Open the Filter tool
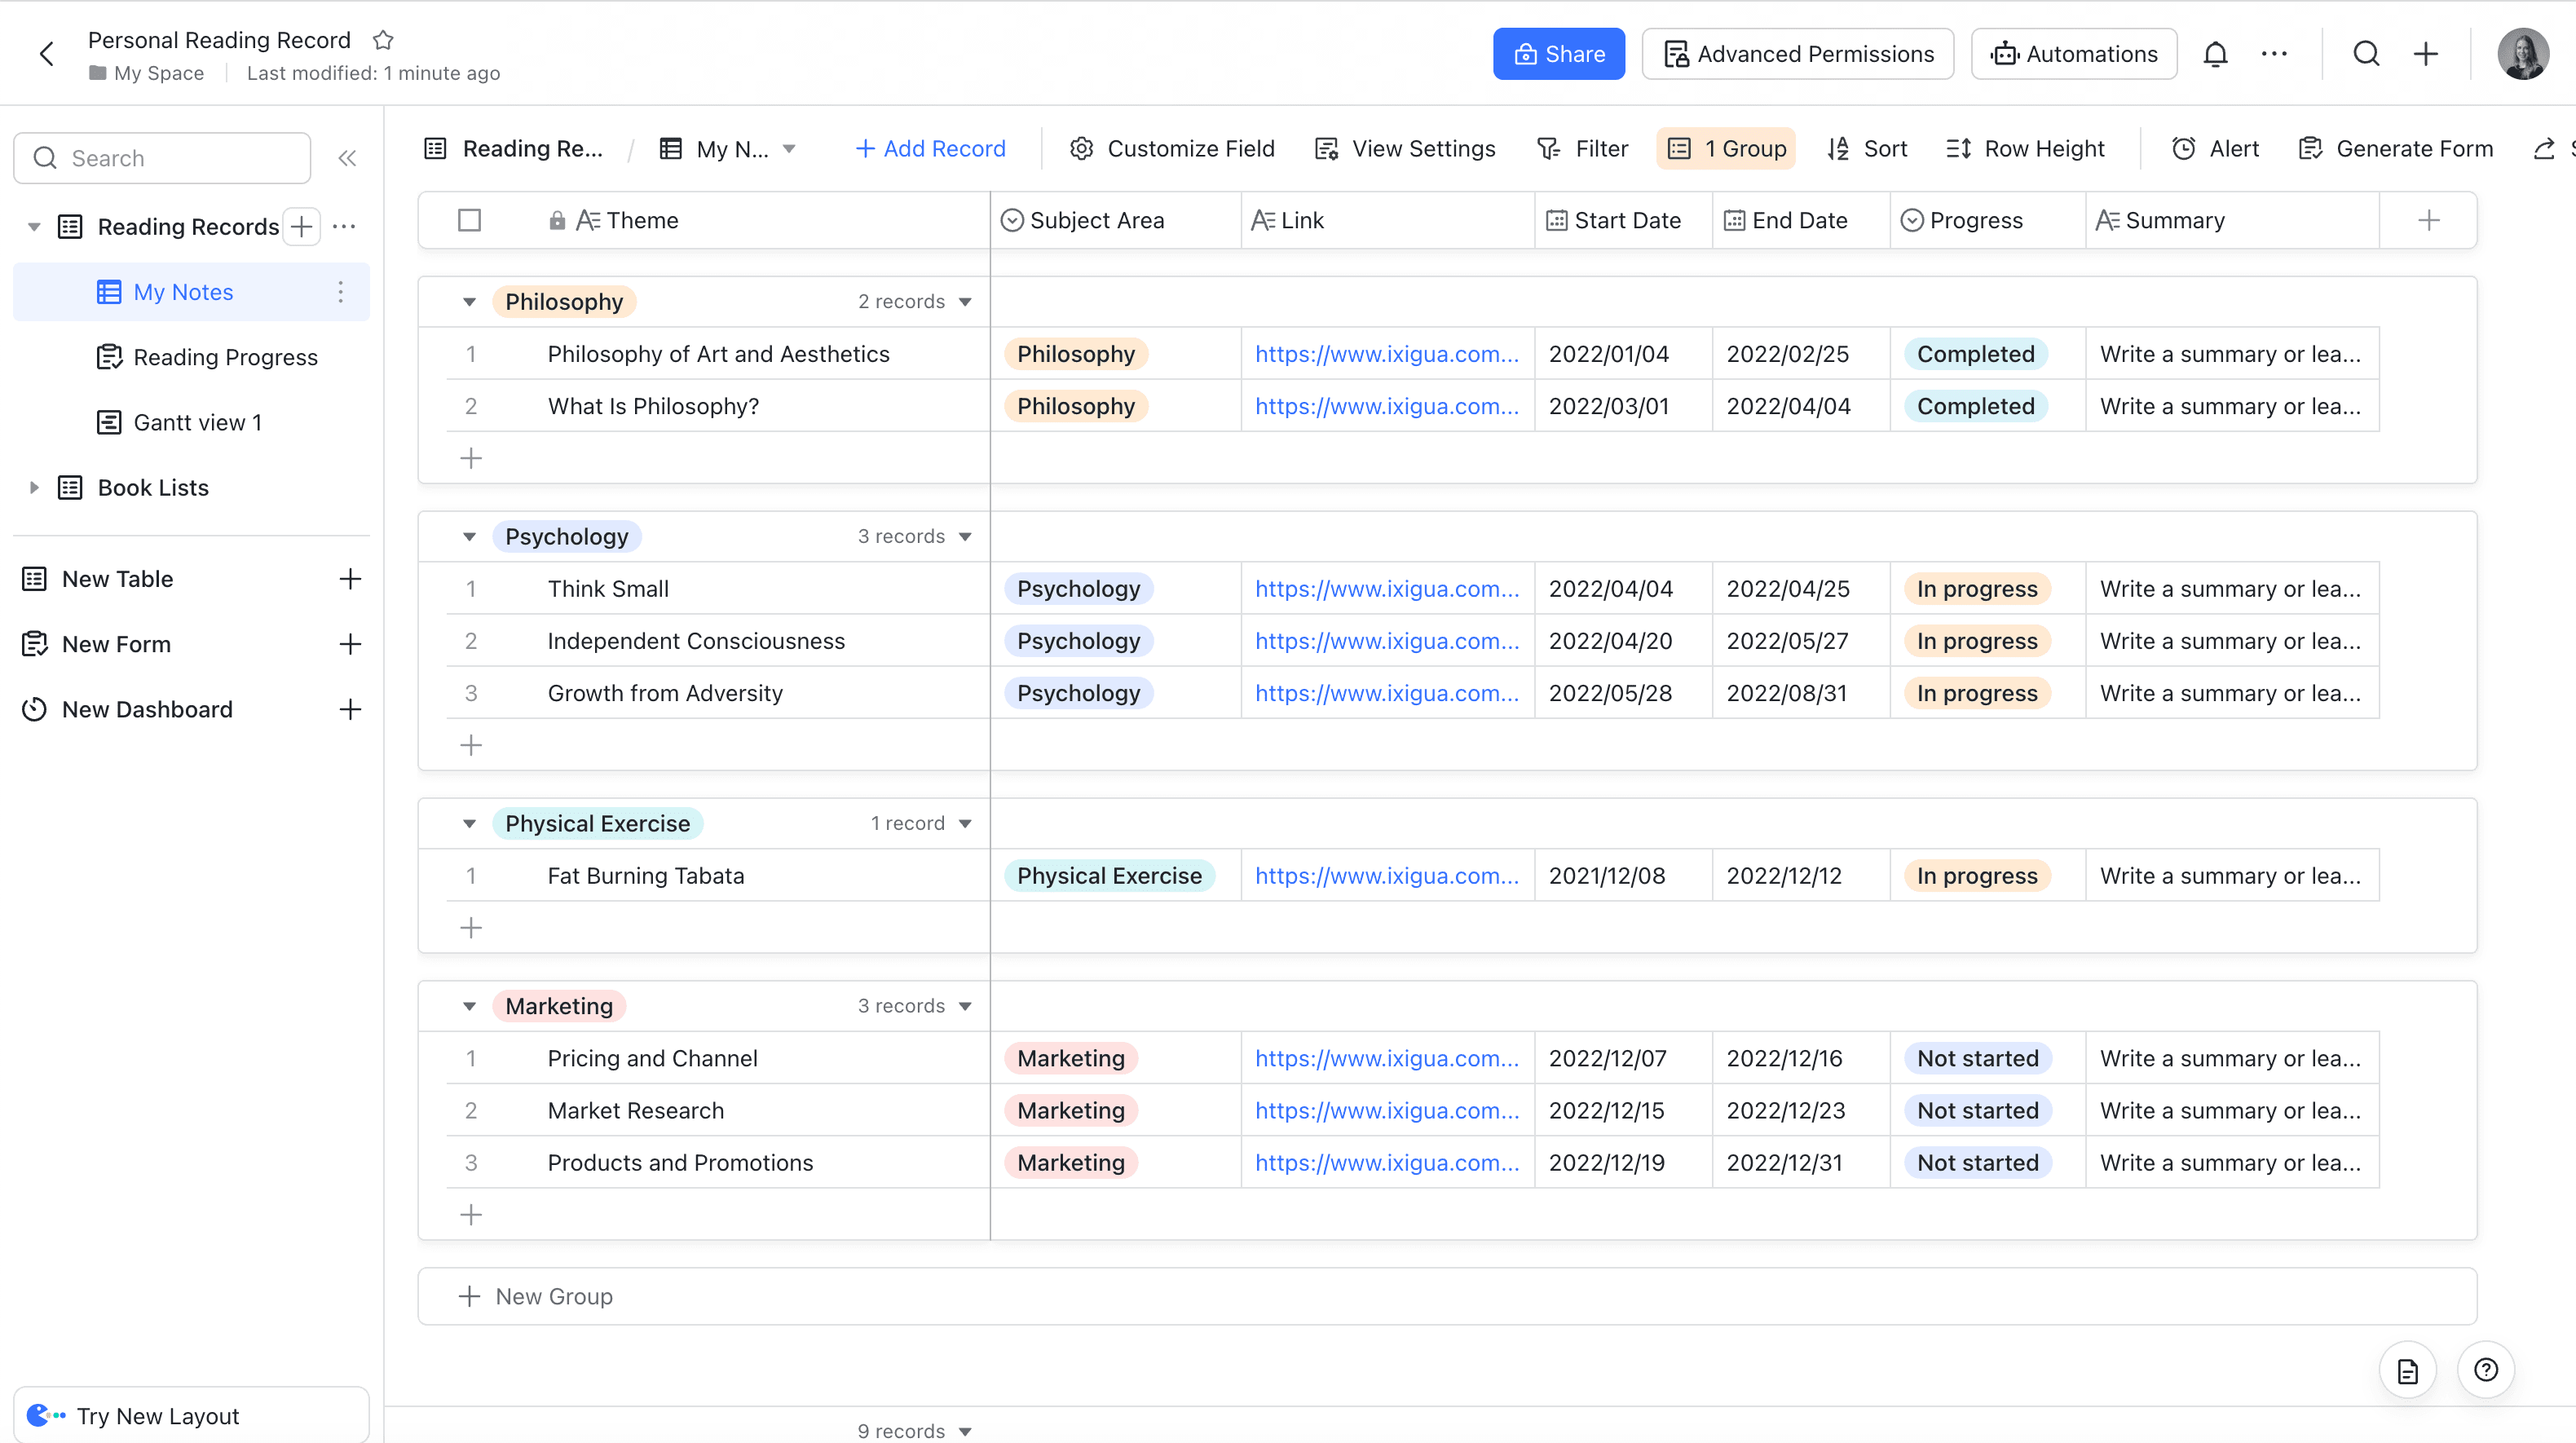Viewport: 2576px width, 1443px height. (x=1583, y=148)
